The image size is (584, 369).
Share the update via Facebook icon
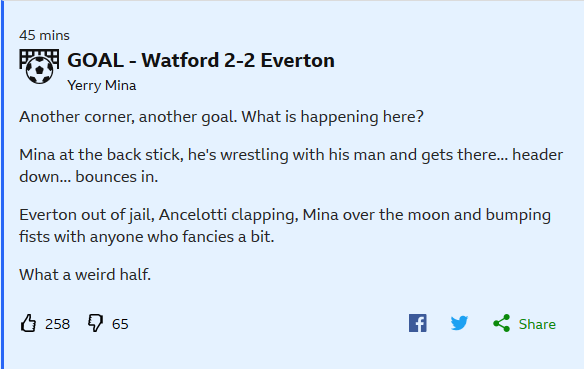(x=418, y=323)
